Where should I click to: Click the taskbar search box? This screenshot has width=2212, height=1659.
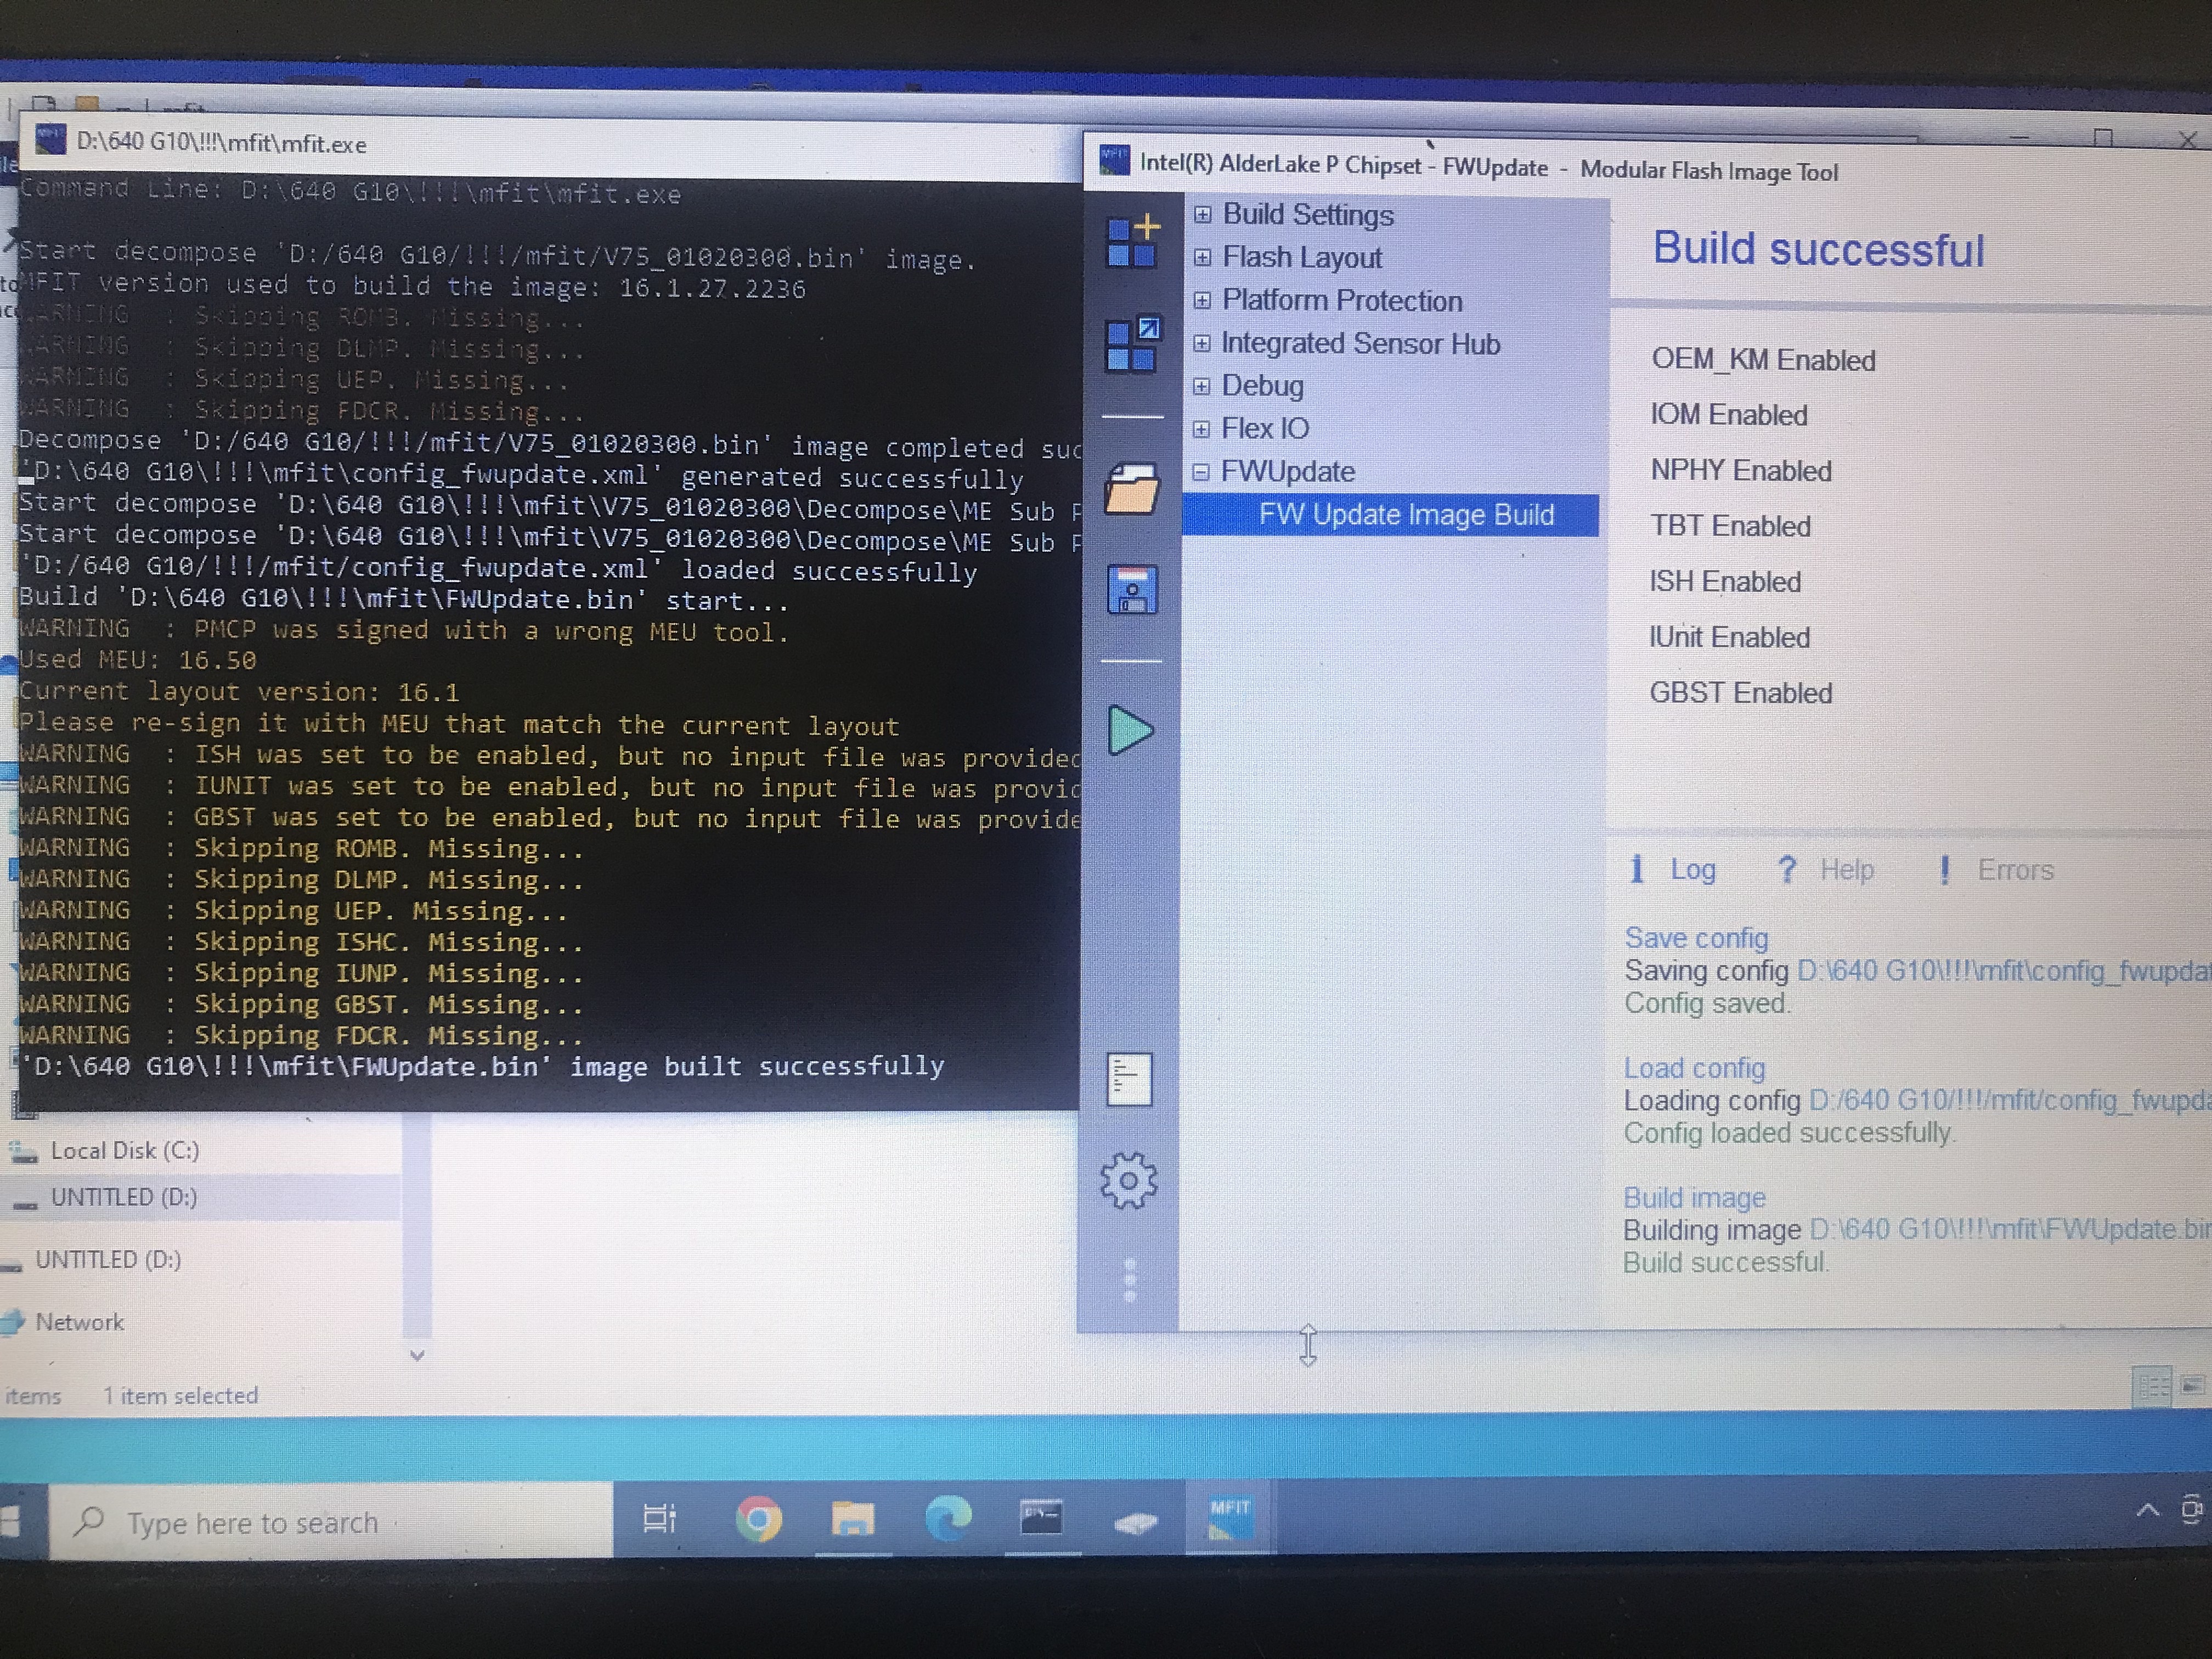330,1522
